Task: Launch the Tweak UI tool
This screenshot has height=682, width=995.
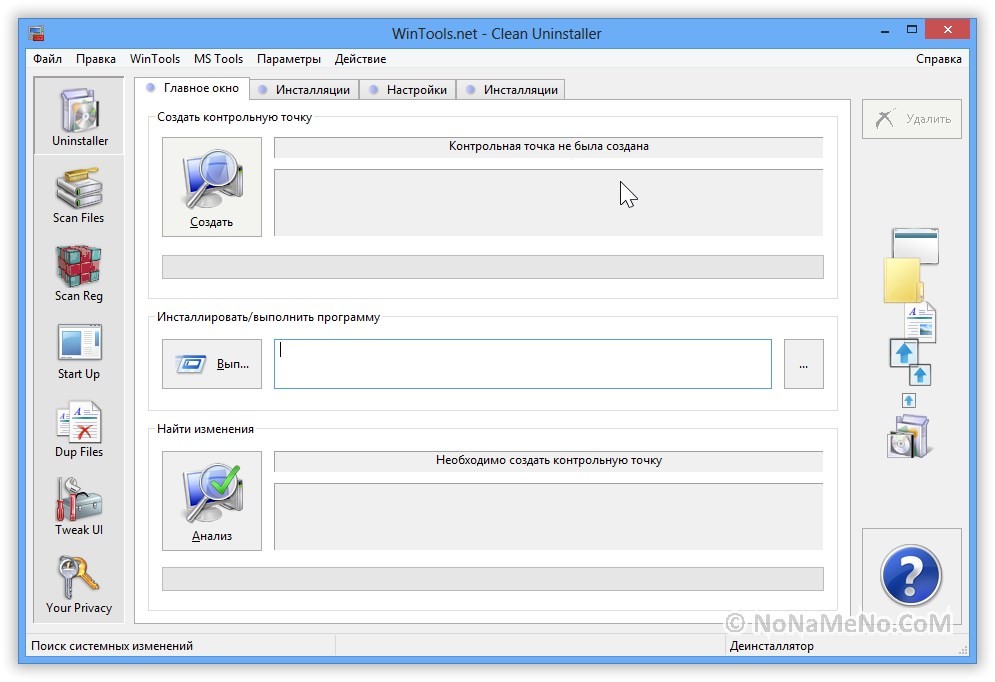Action: [x=79, y=507]
